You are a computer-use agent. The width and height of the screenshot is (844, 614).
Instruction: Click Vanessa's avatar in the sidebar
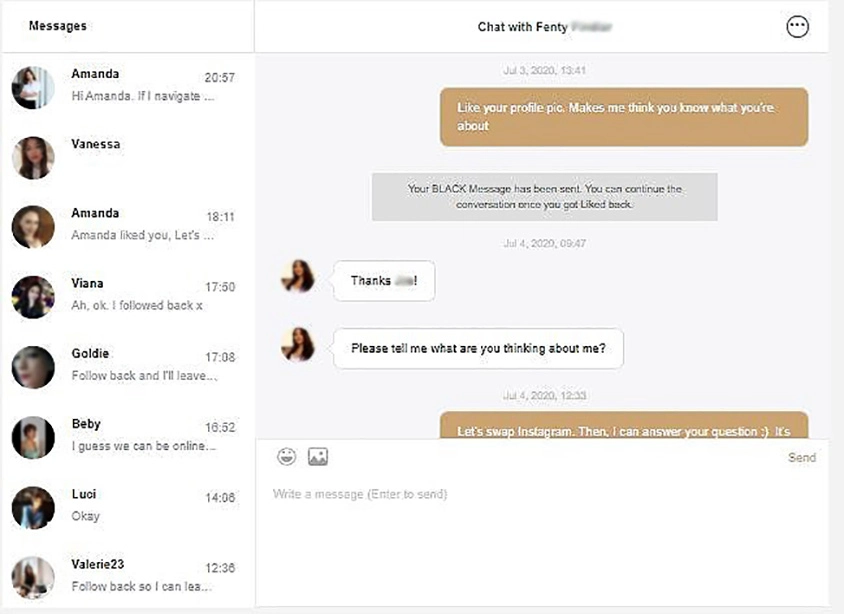pos(33,157)
